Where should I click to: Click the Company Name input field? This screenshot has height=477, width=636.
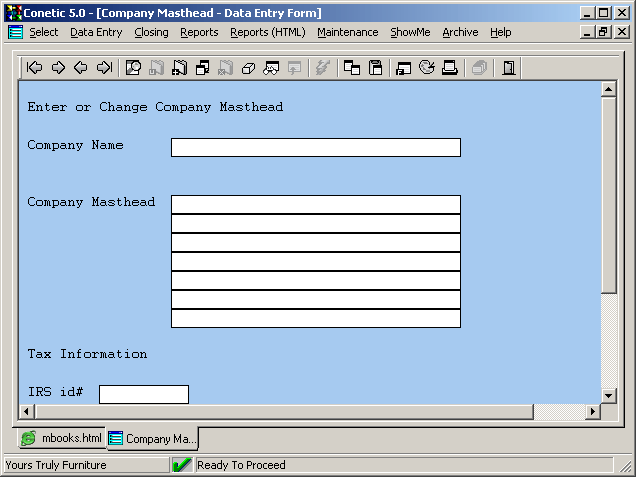pyautogui.click(x=315, y=148)
